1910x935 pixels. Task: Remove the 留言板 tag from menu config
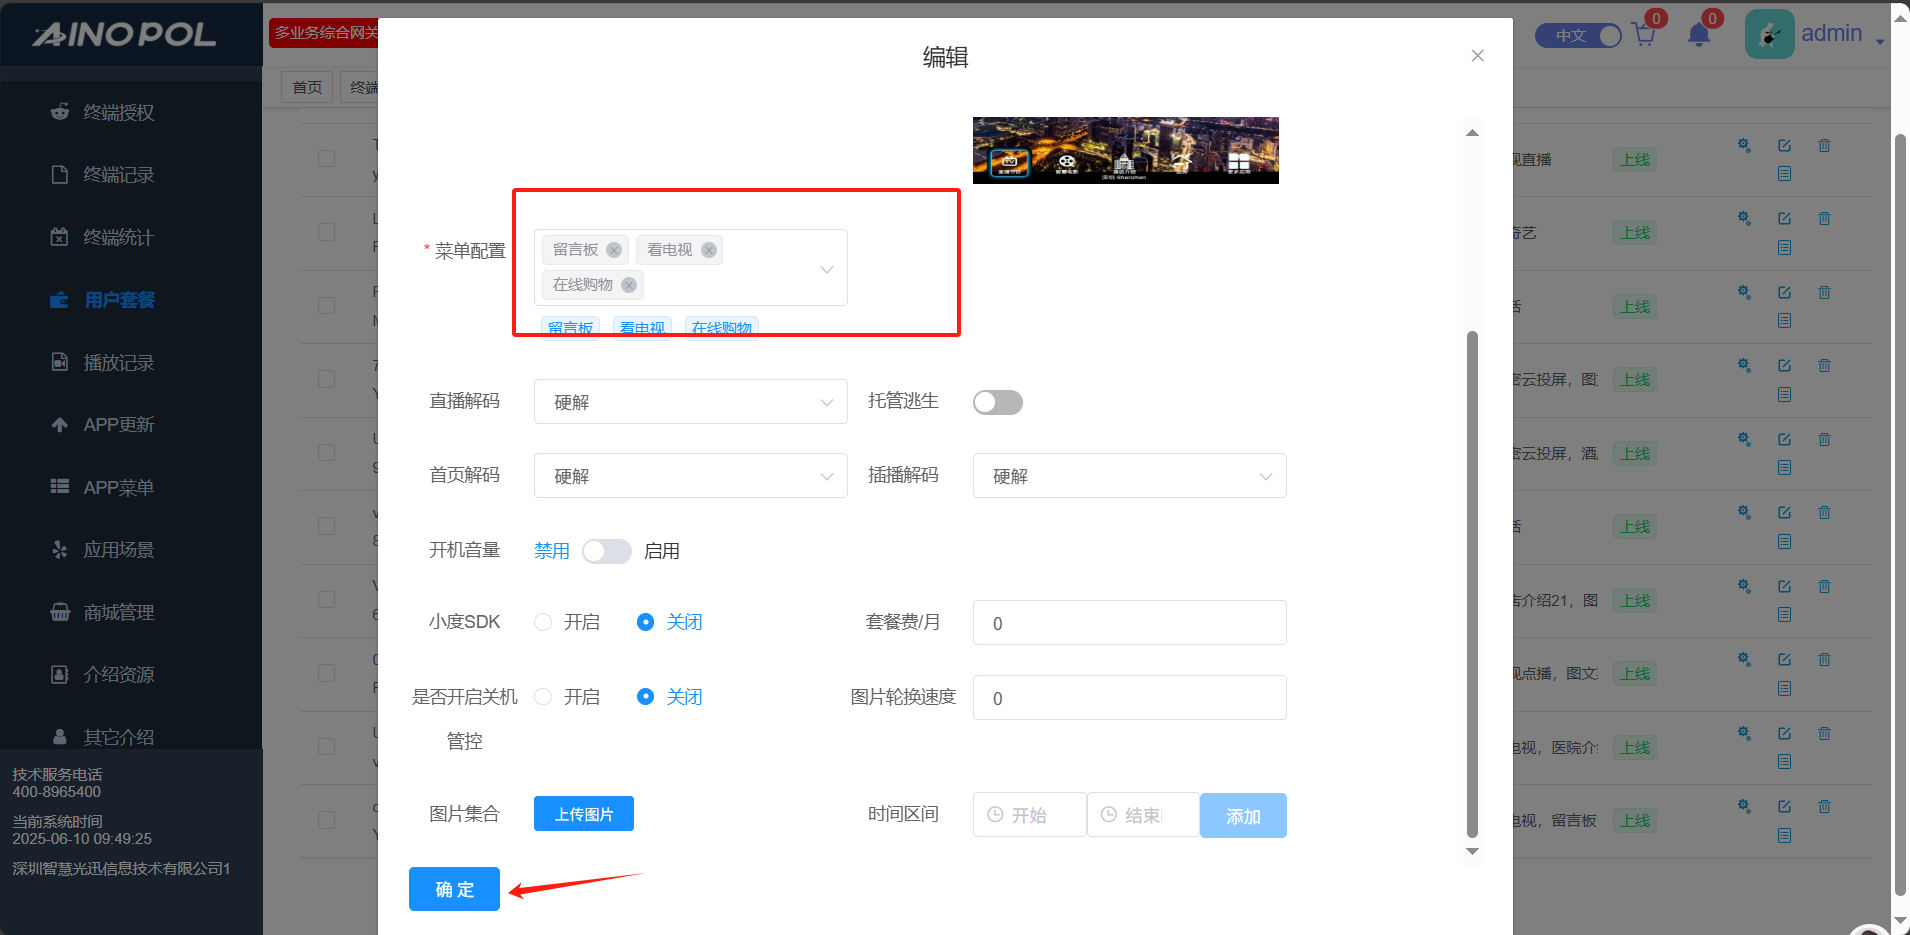pos(614,250)
